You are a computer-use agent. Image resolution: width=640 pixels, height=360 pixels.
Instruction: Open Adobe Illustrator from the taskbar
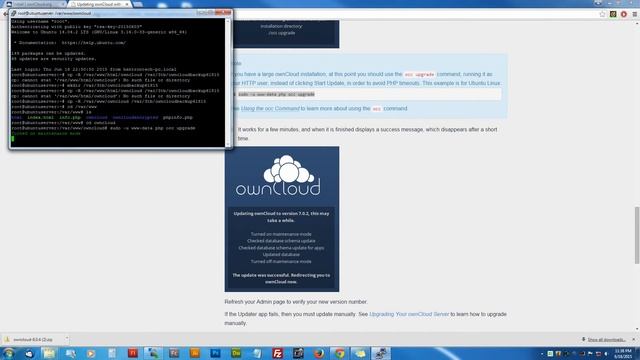click(195, 353)
